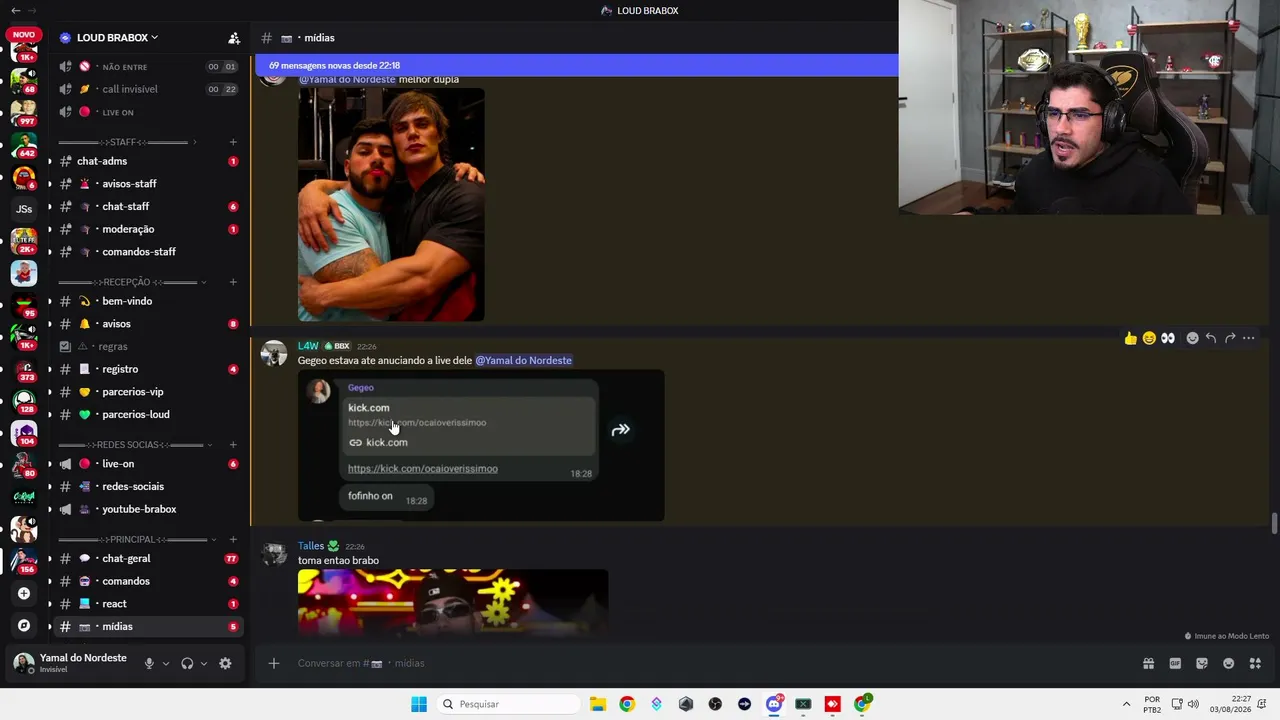Open the GIF picker
The width and height of the screenshot is (1280, 720).
(x=1175, y=663)
